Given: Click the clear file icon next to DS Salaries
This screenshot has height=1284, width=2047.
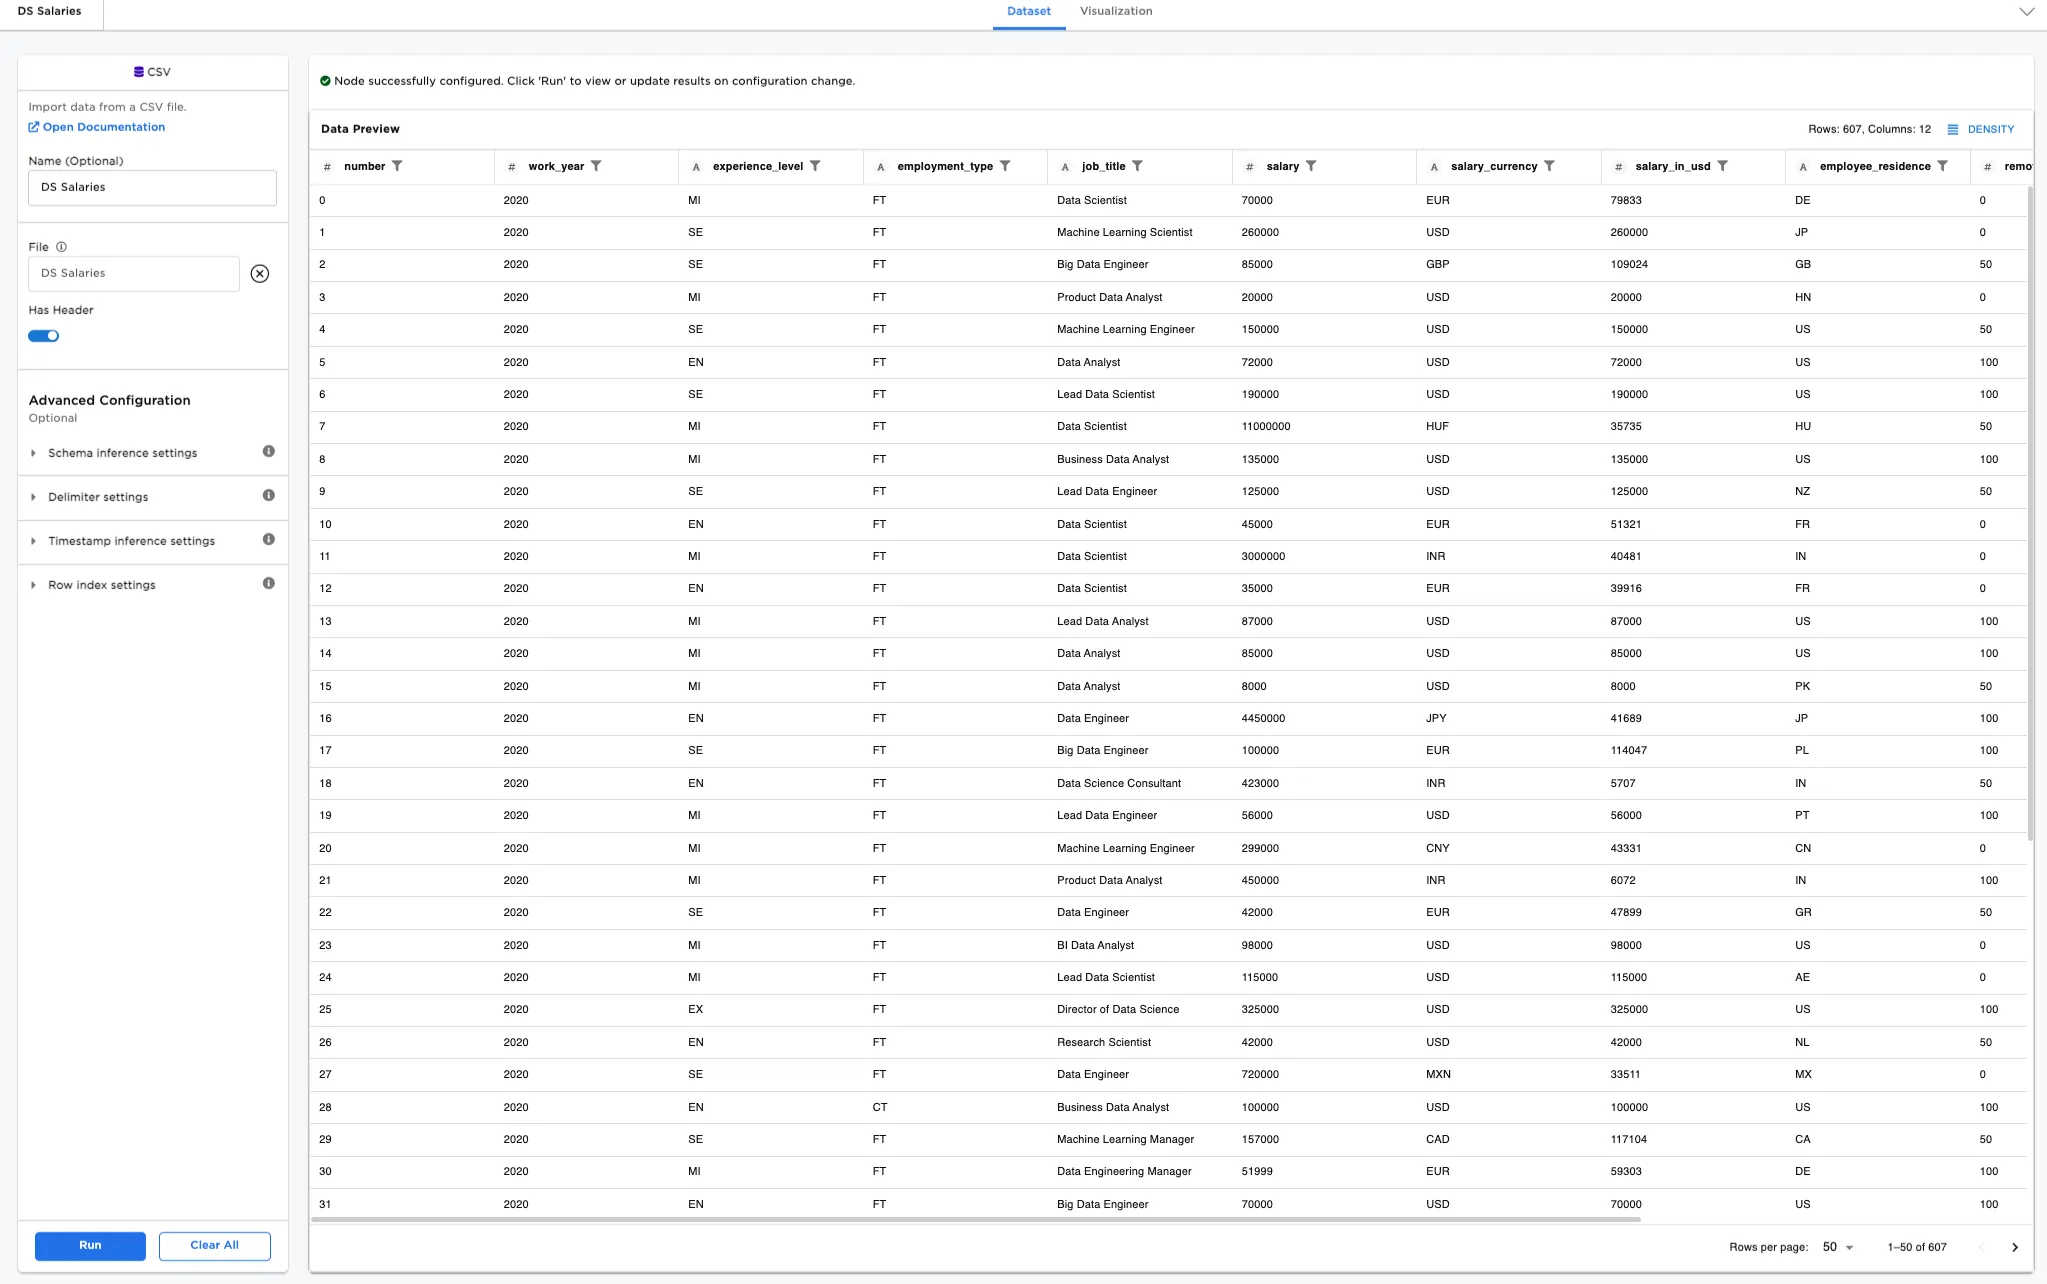Looking at the screenshot, I should coord(261,272).
